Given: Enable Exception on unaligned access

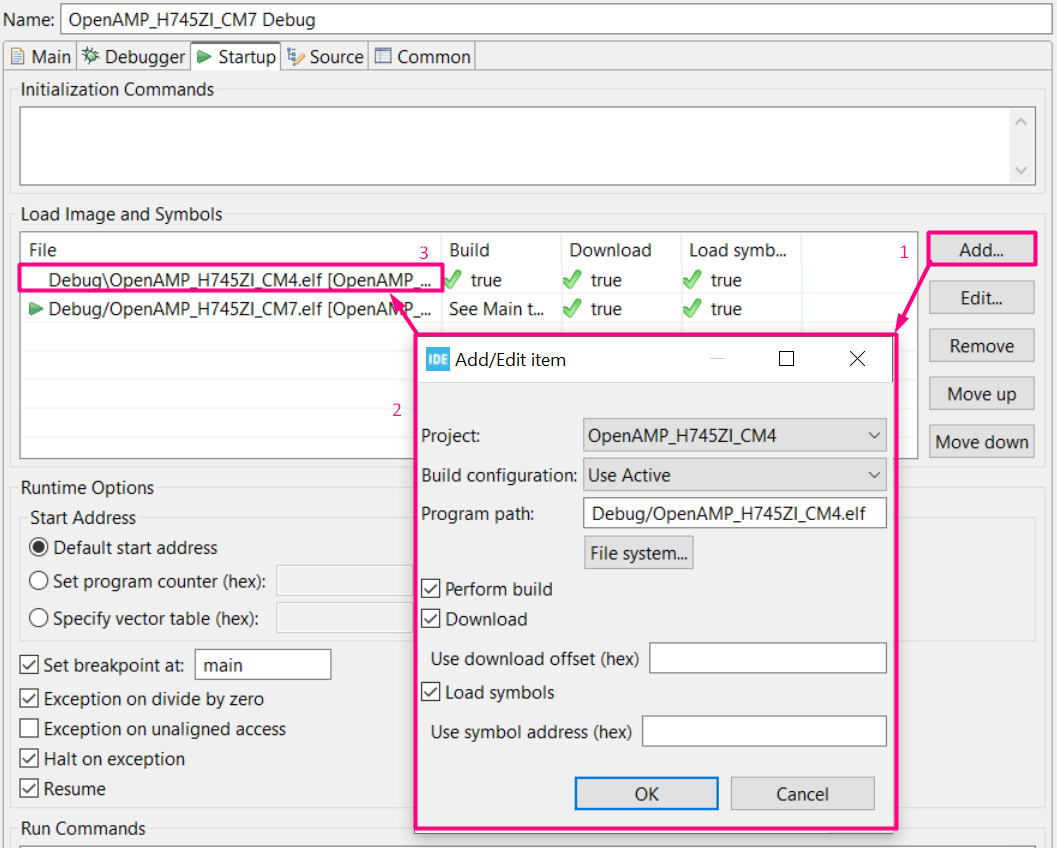Looking at the screenshot, I should (x=27, y=729).
